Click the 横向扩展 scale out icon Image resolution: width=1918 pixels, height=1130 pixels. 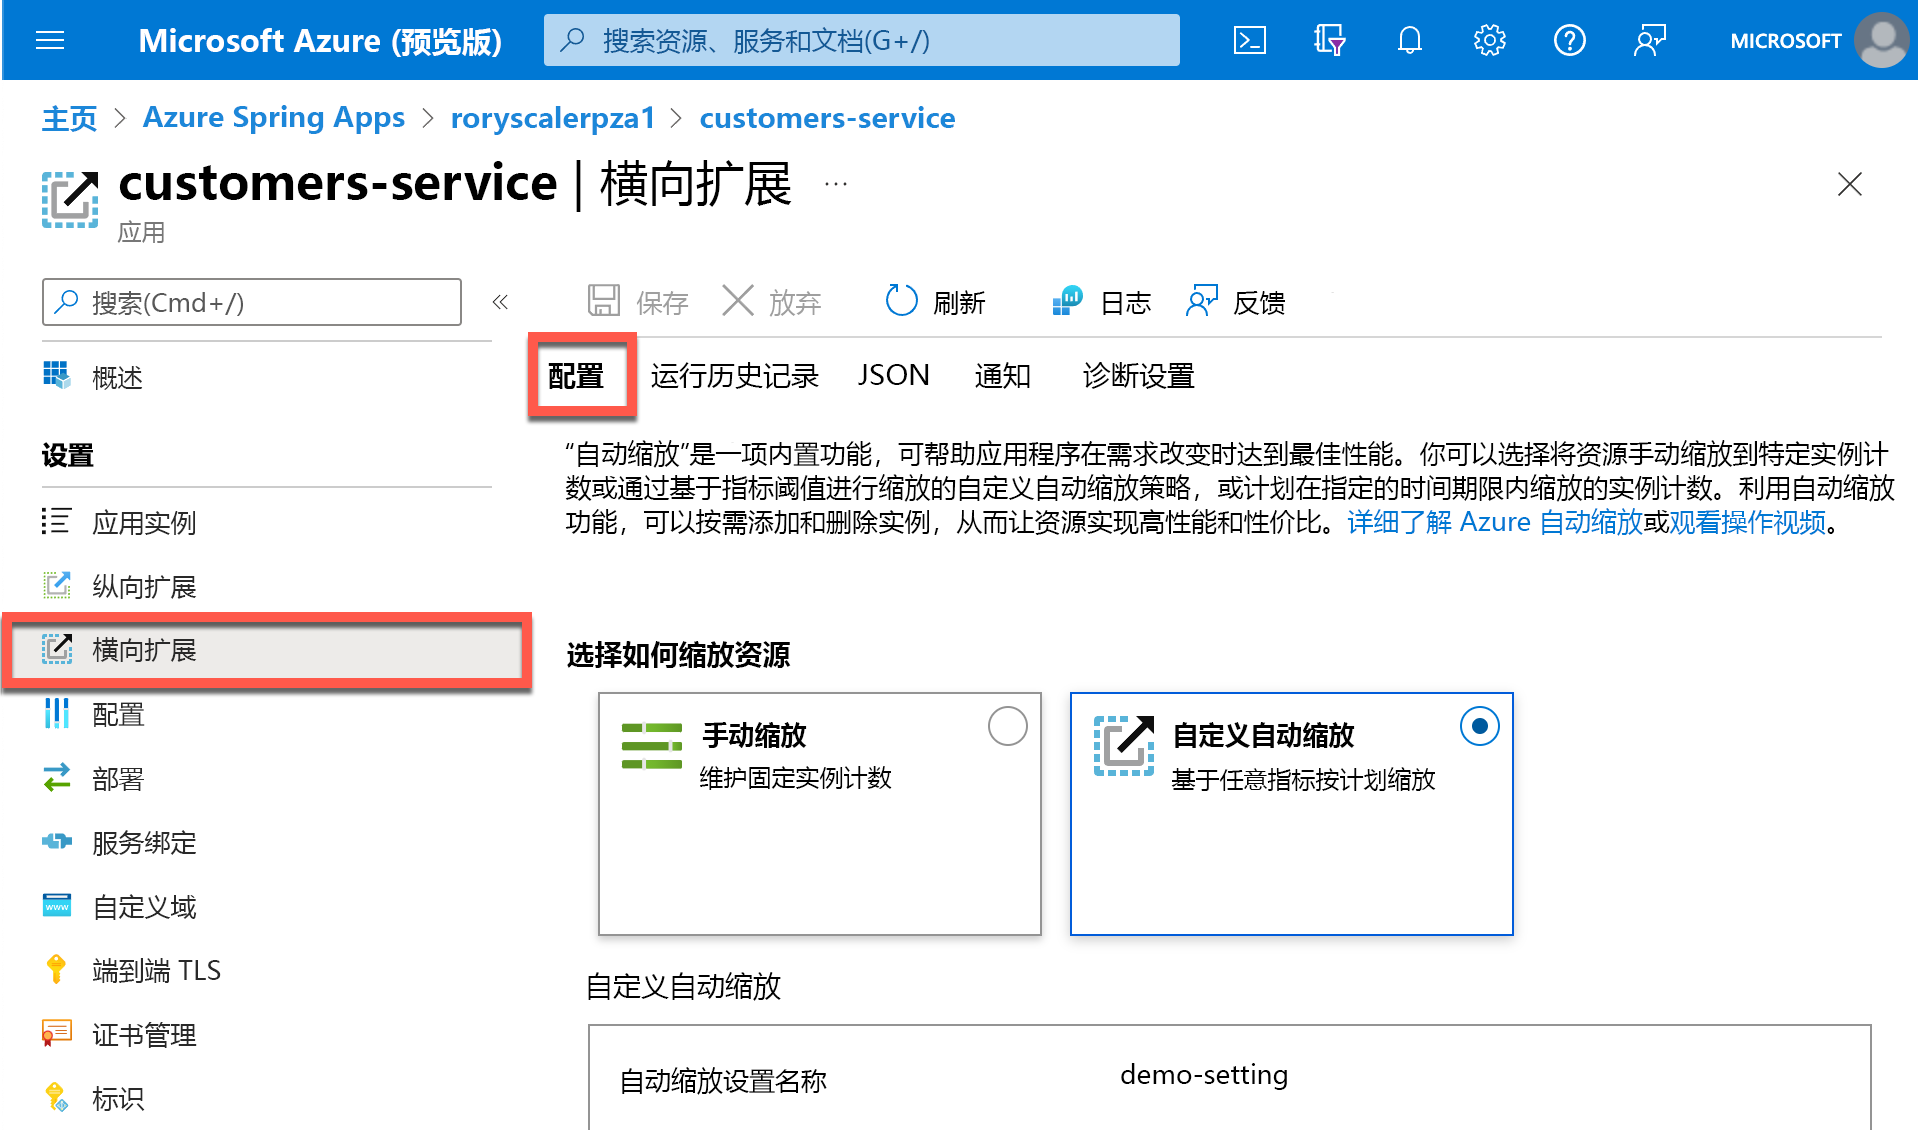[x=57, y=649]
